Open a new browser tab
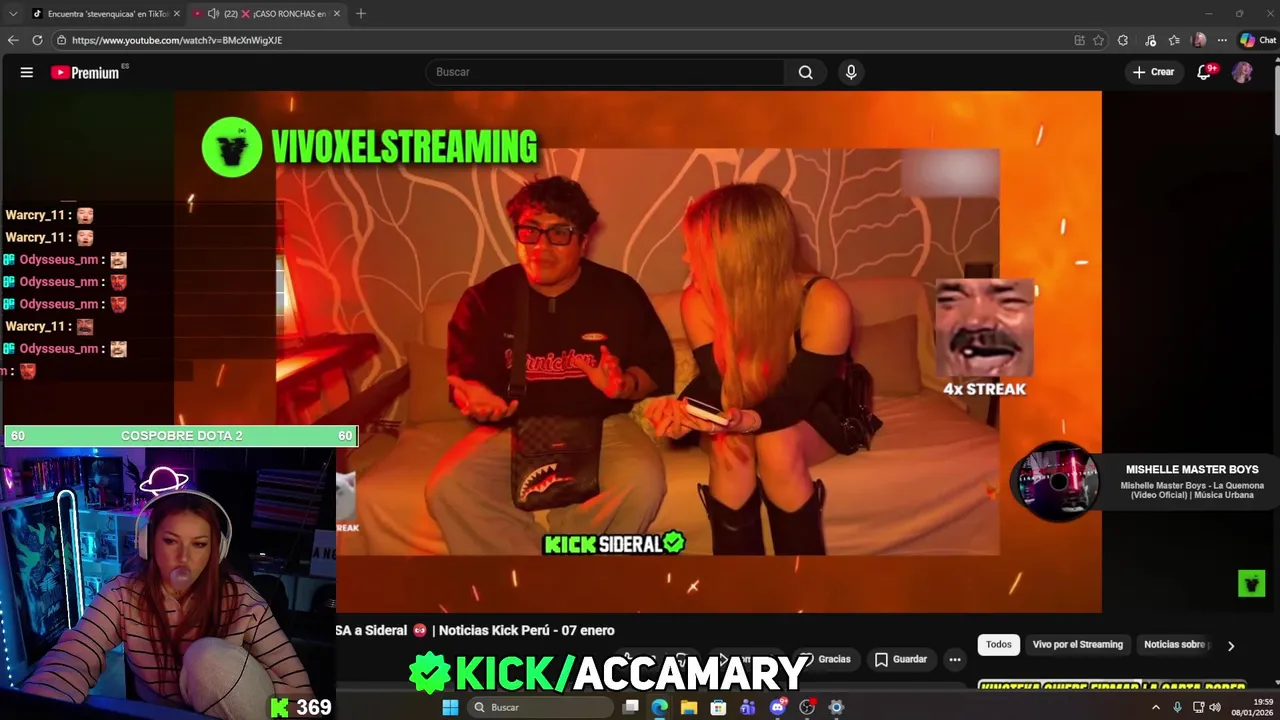Image resolution: width=1280 pixels, height=720 pixels. (361, 14)
